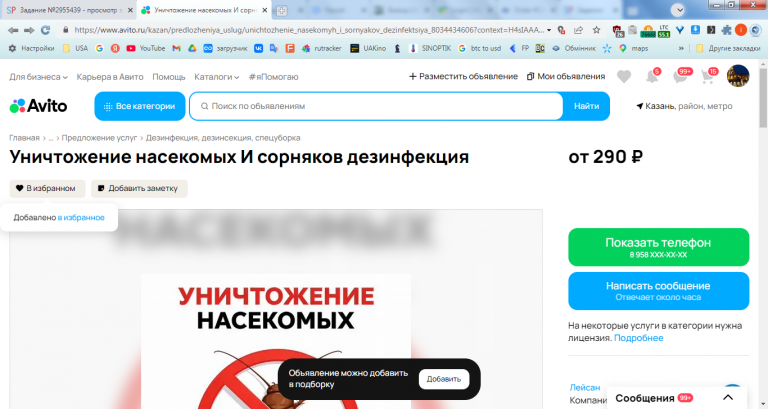Bookmark this page with the star icon
768x409 pixels.
pyautogui.click(x=596, y=30)
